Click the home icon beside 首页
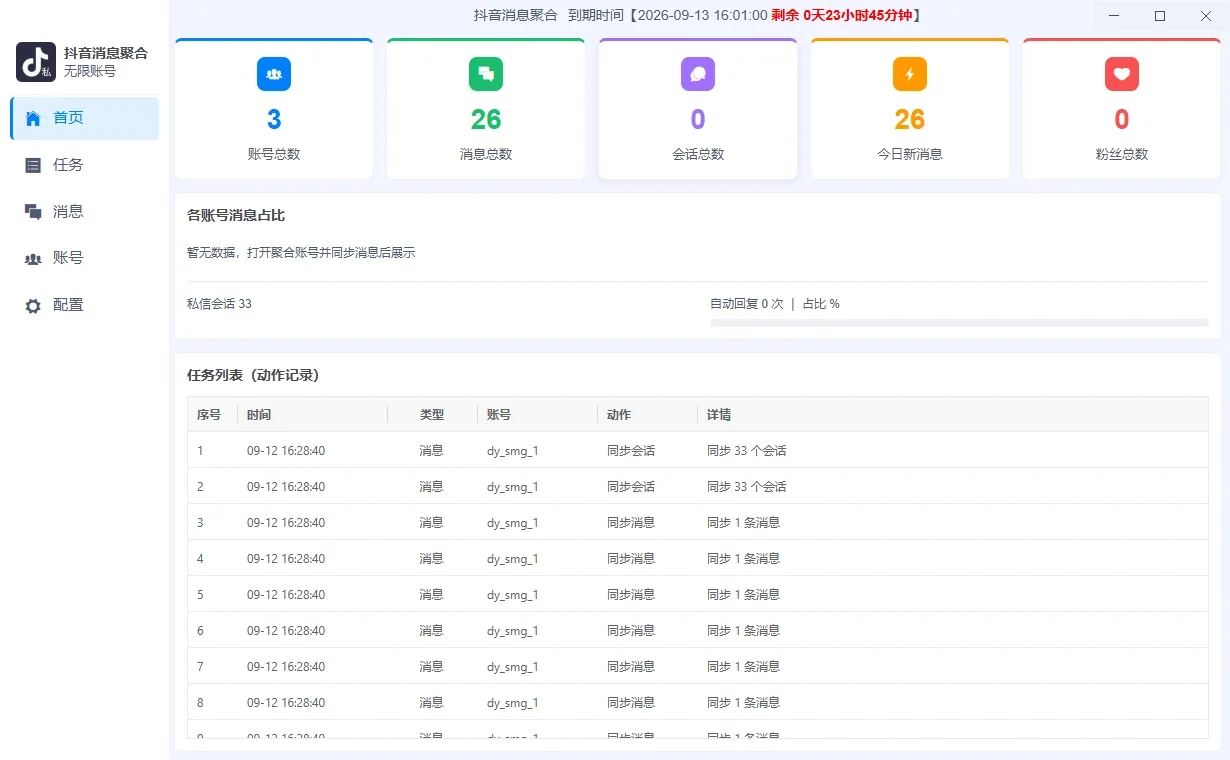The height and width of the screenshot is (760, 1230). [x=33, y=118]
